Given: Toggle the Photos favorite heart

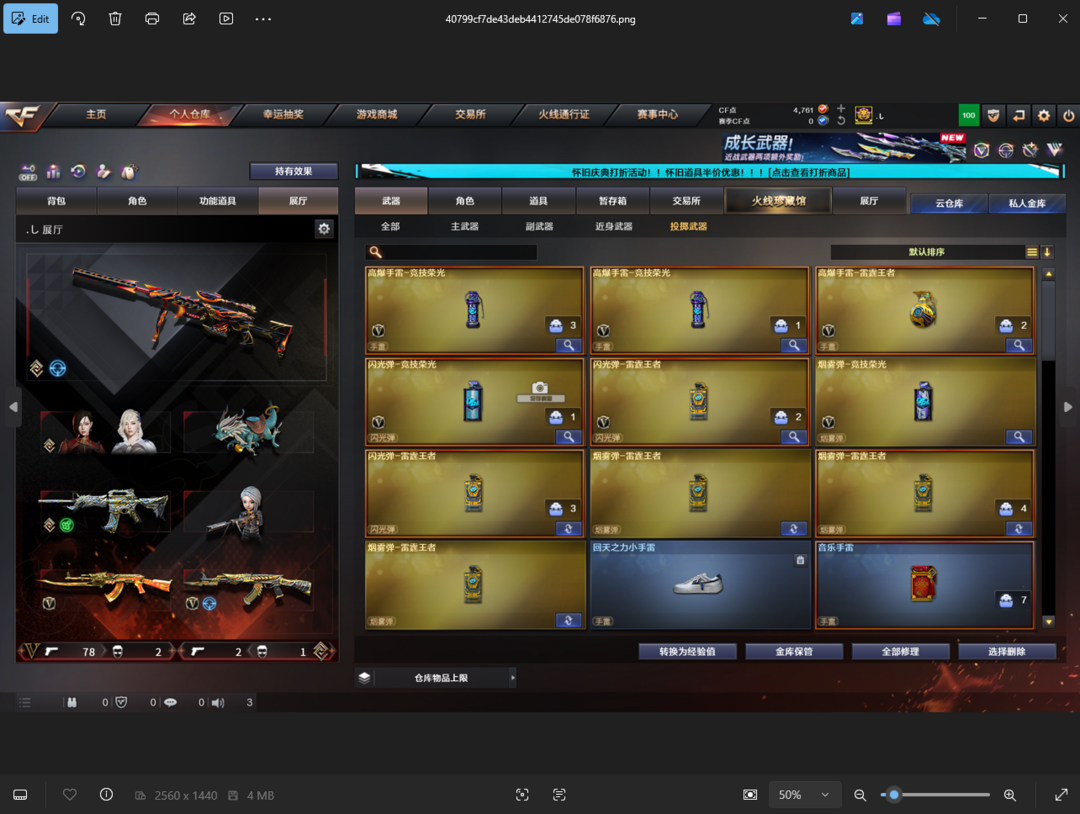Looking at the screenshot, I should (70, 795).
